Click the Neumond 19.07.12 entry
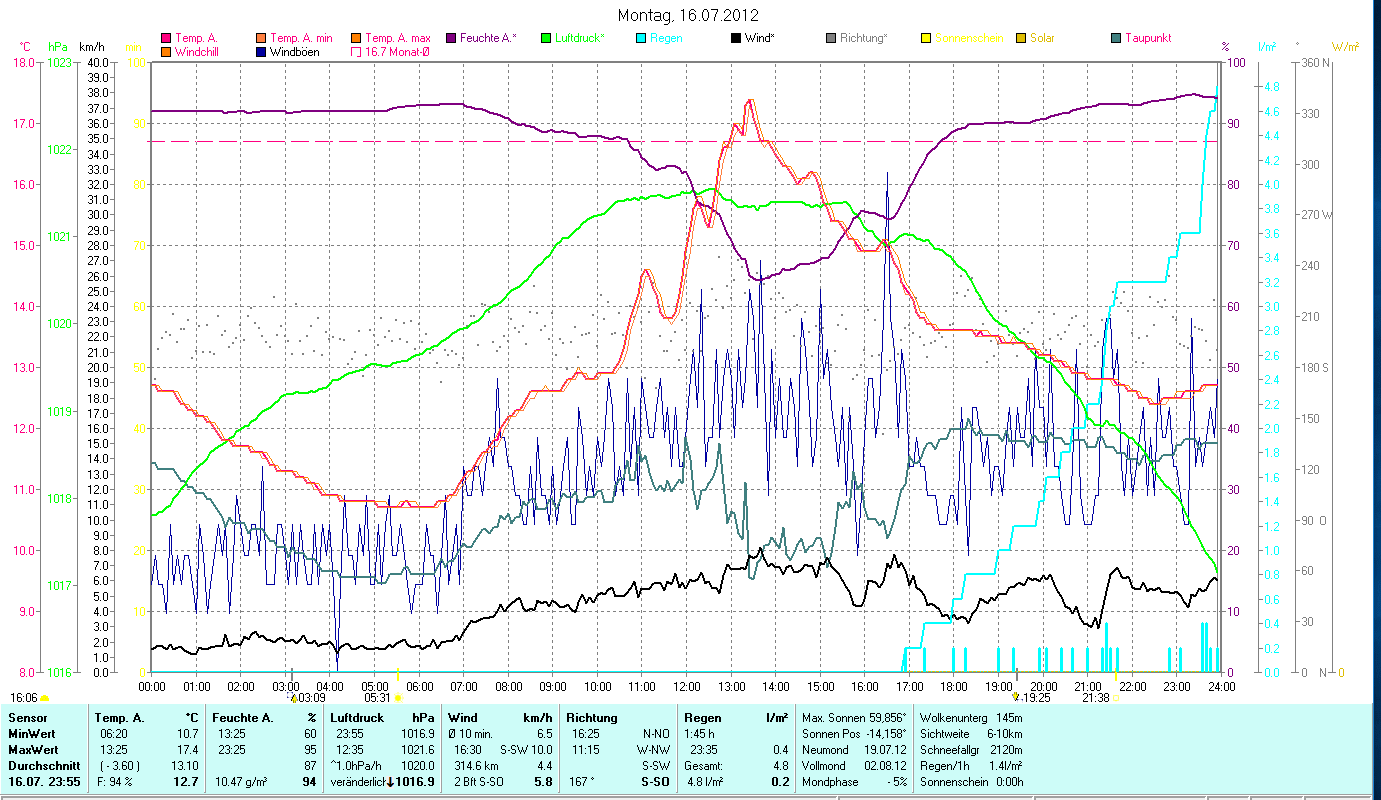1381x800 pixels. click(852, 750)
